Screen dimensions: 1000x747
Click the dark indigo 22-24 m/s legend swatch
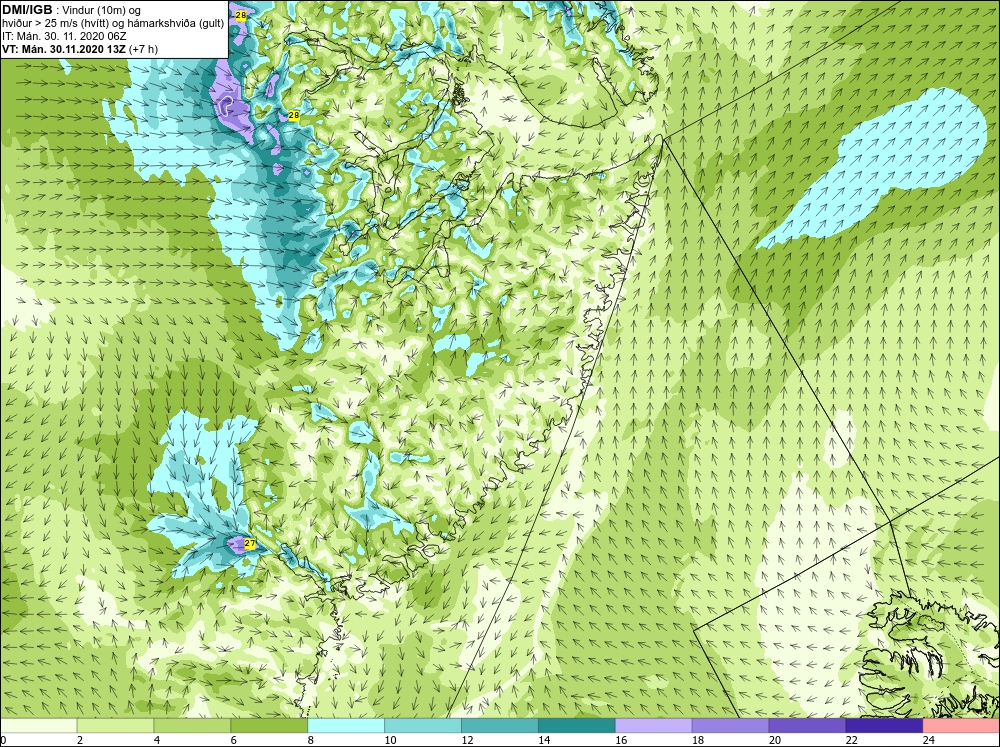884,726
